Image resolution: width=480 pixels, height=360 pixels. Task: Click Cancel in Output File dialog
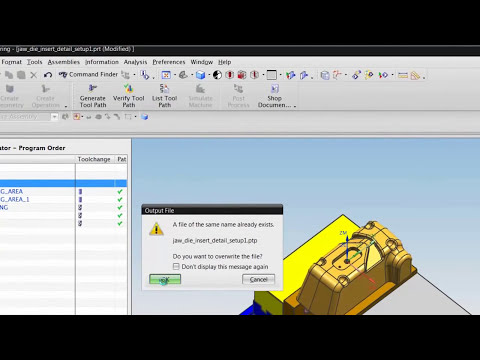click(258, 279)
